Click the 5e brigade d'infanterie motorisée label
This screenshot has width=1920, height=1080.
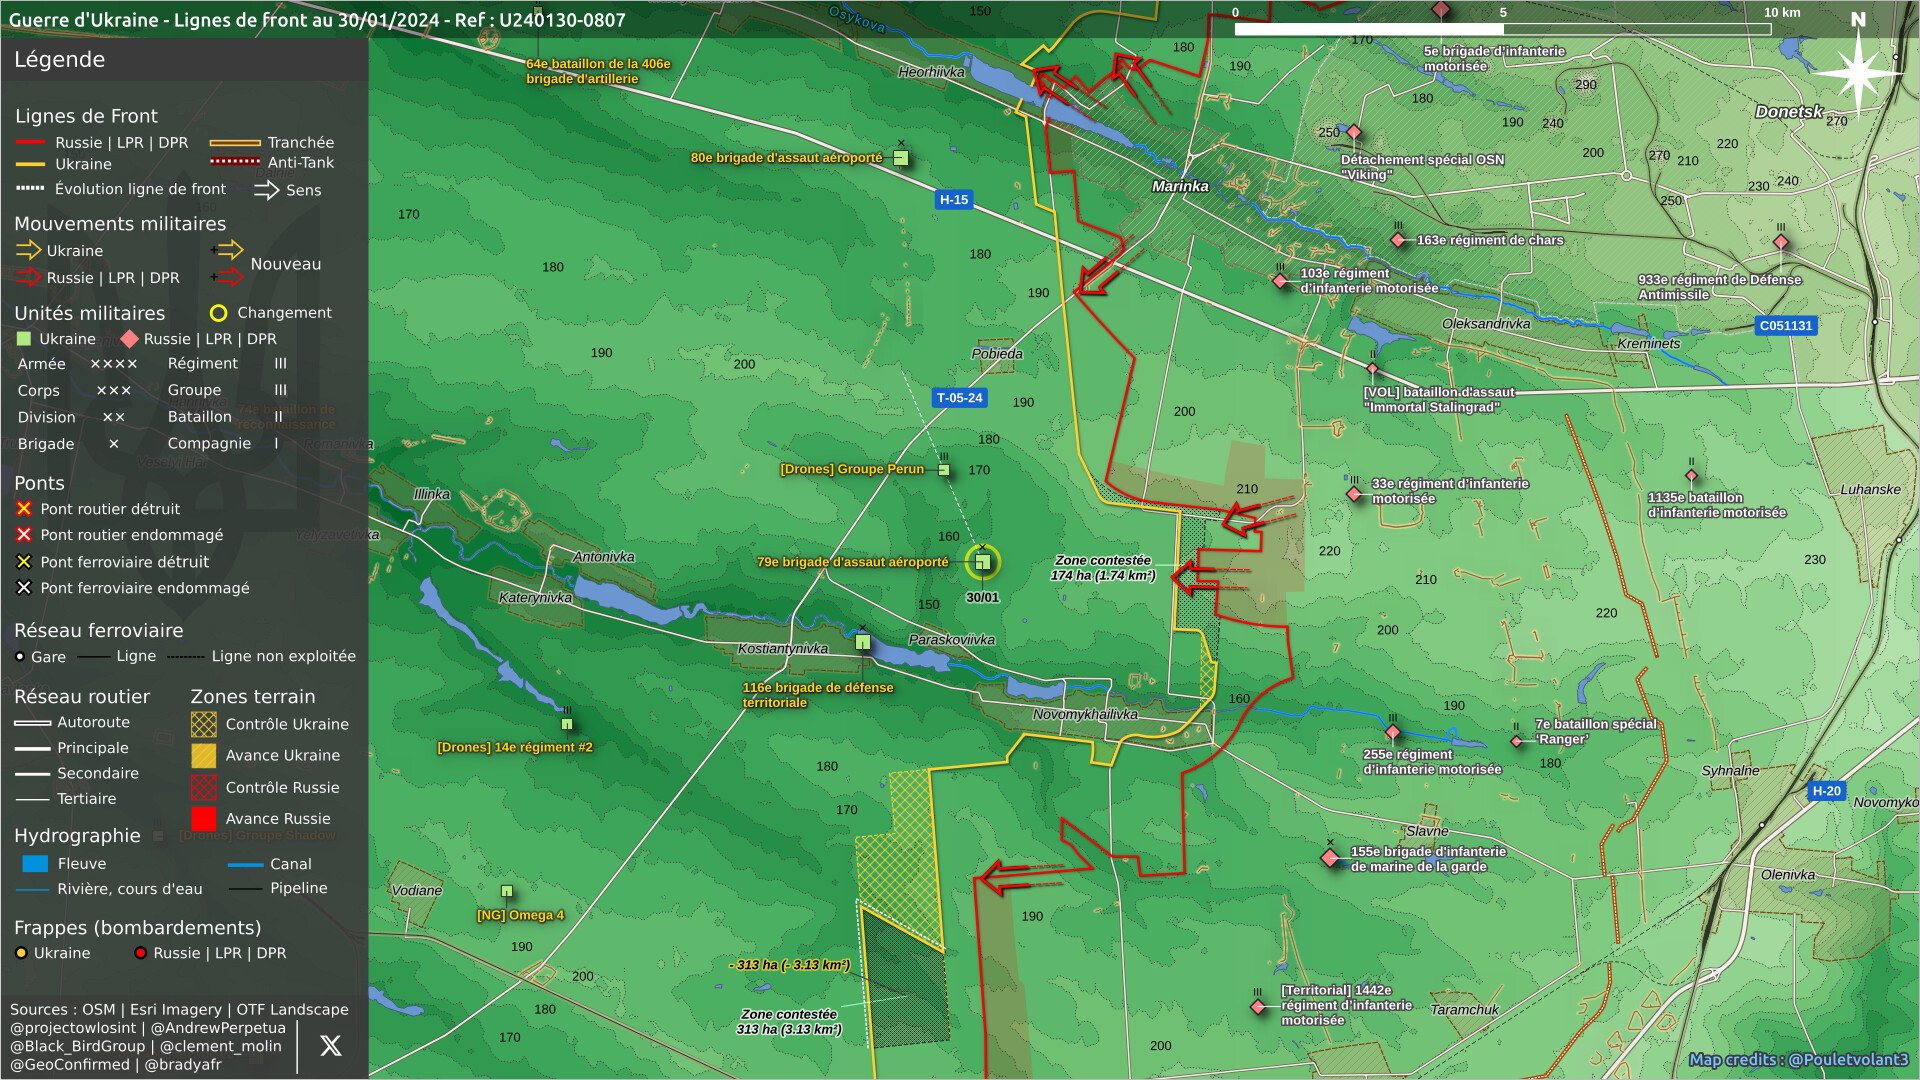(x=1494, y=58)
